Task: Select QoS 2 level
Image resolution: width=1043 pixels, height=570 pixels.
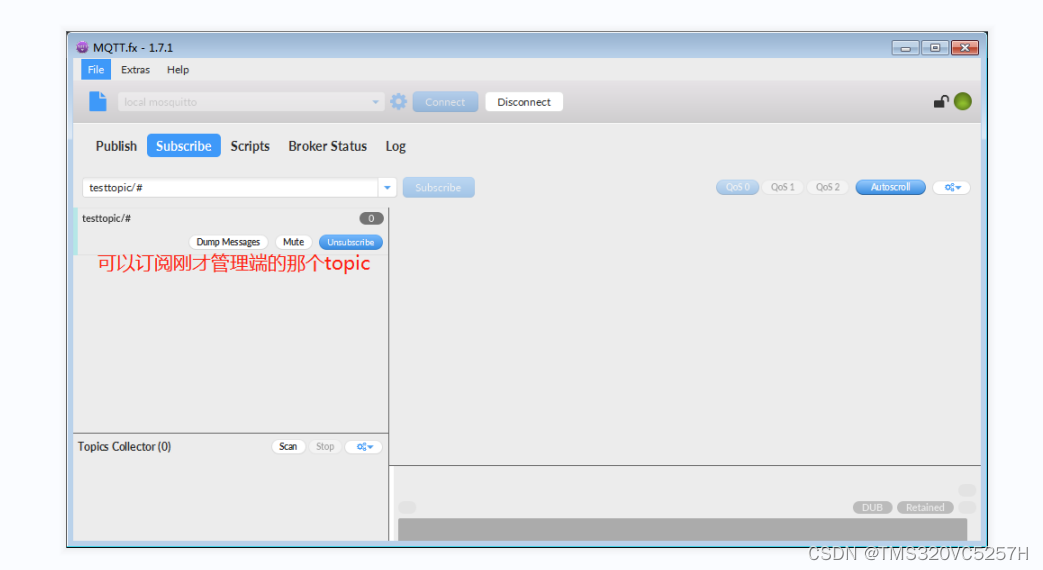Action: (827, 187)
